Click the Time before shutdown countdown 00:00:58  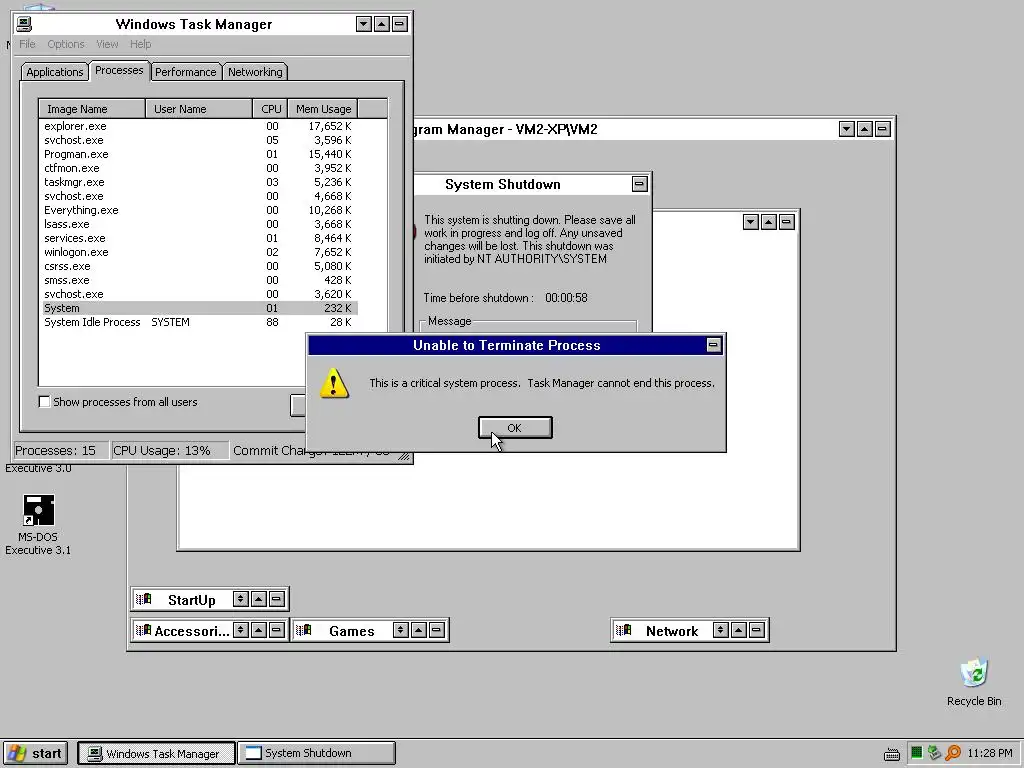point(566,298)
